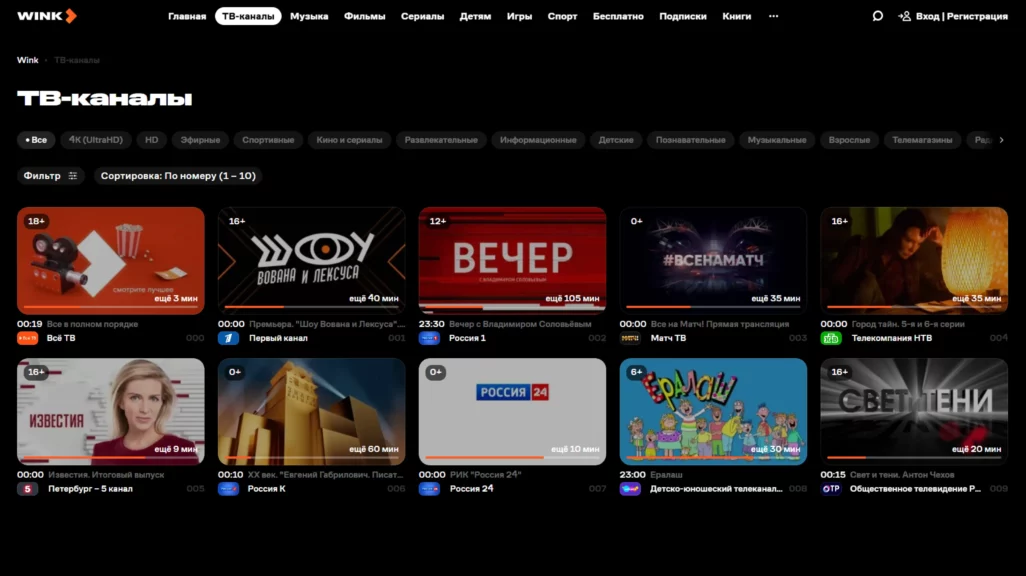This screenshot has height=576, width=1026.
Task: Click the Первый канал channel logo icon
Action: pyautogui.click(x=229, y=338)
